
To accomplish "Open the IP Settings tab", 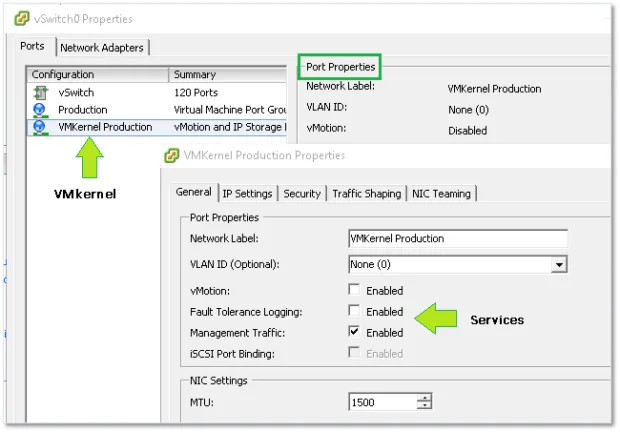I will click(x=248, y=194).
